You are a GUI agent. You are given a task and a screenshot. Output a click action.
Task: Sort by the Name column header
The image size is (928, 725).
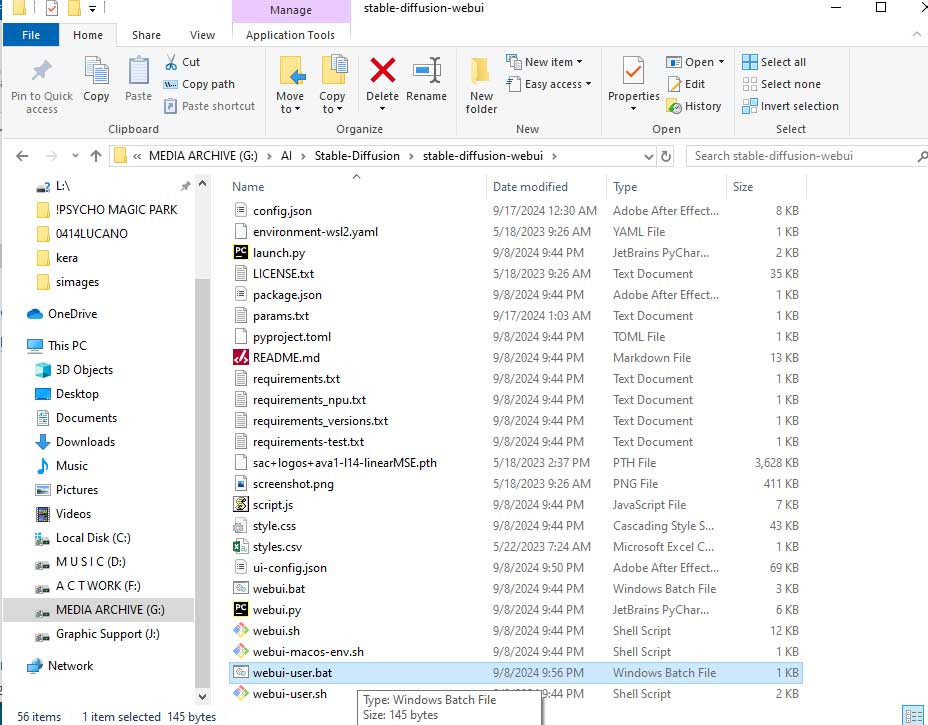tap(357, 186)
